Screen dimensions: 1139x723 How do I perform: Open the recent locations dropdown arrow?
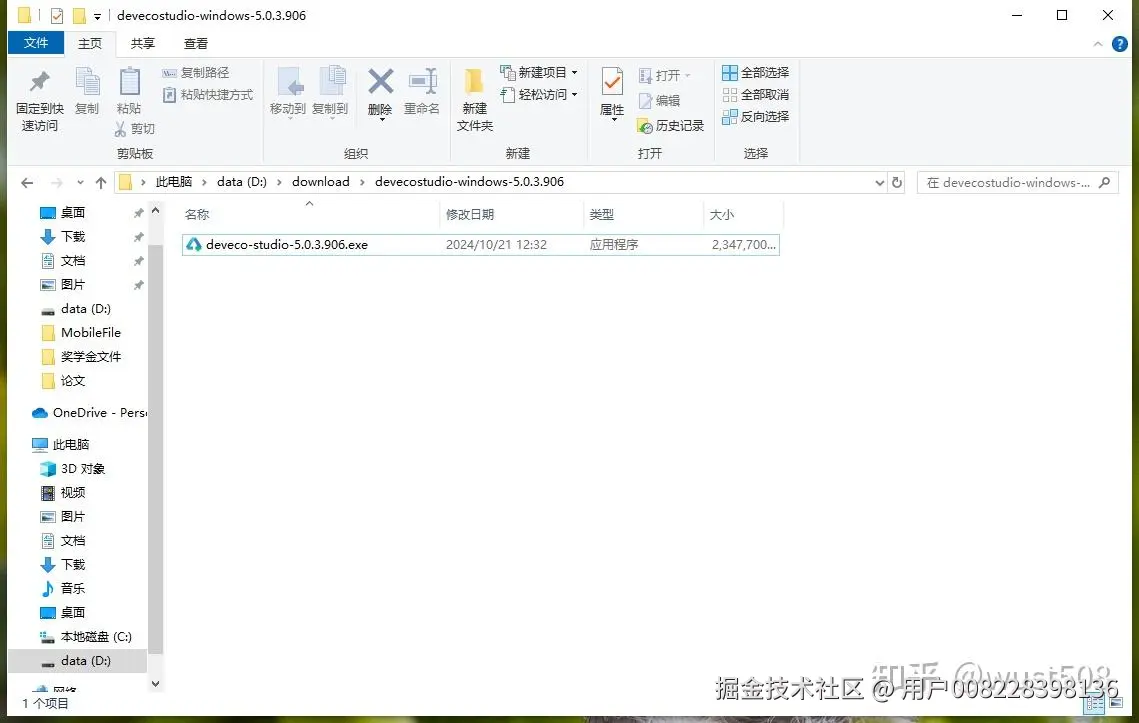pos(80,182)
